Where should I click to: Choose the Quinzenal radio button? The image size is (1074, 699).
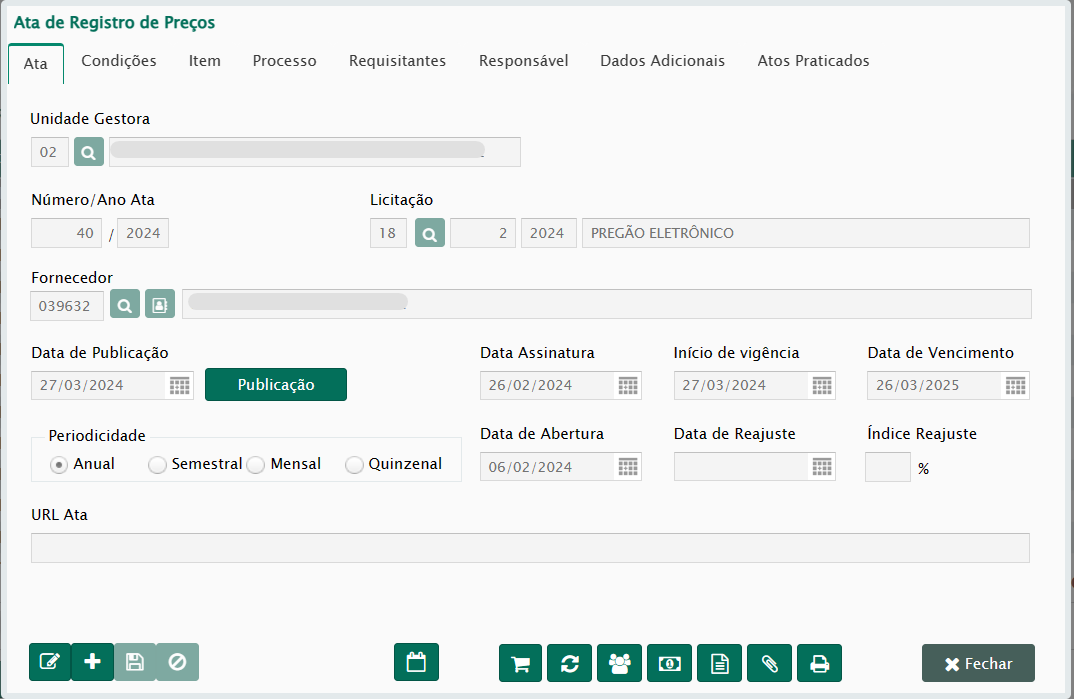pyautogui.click(x=354, y=464)
